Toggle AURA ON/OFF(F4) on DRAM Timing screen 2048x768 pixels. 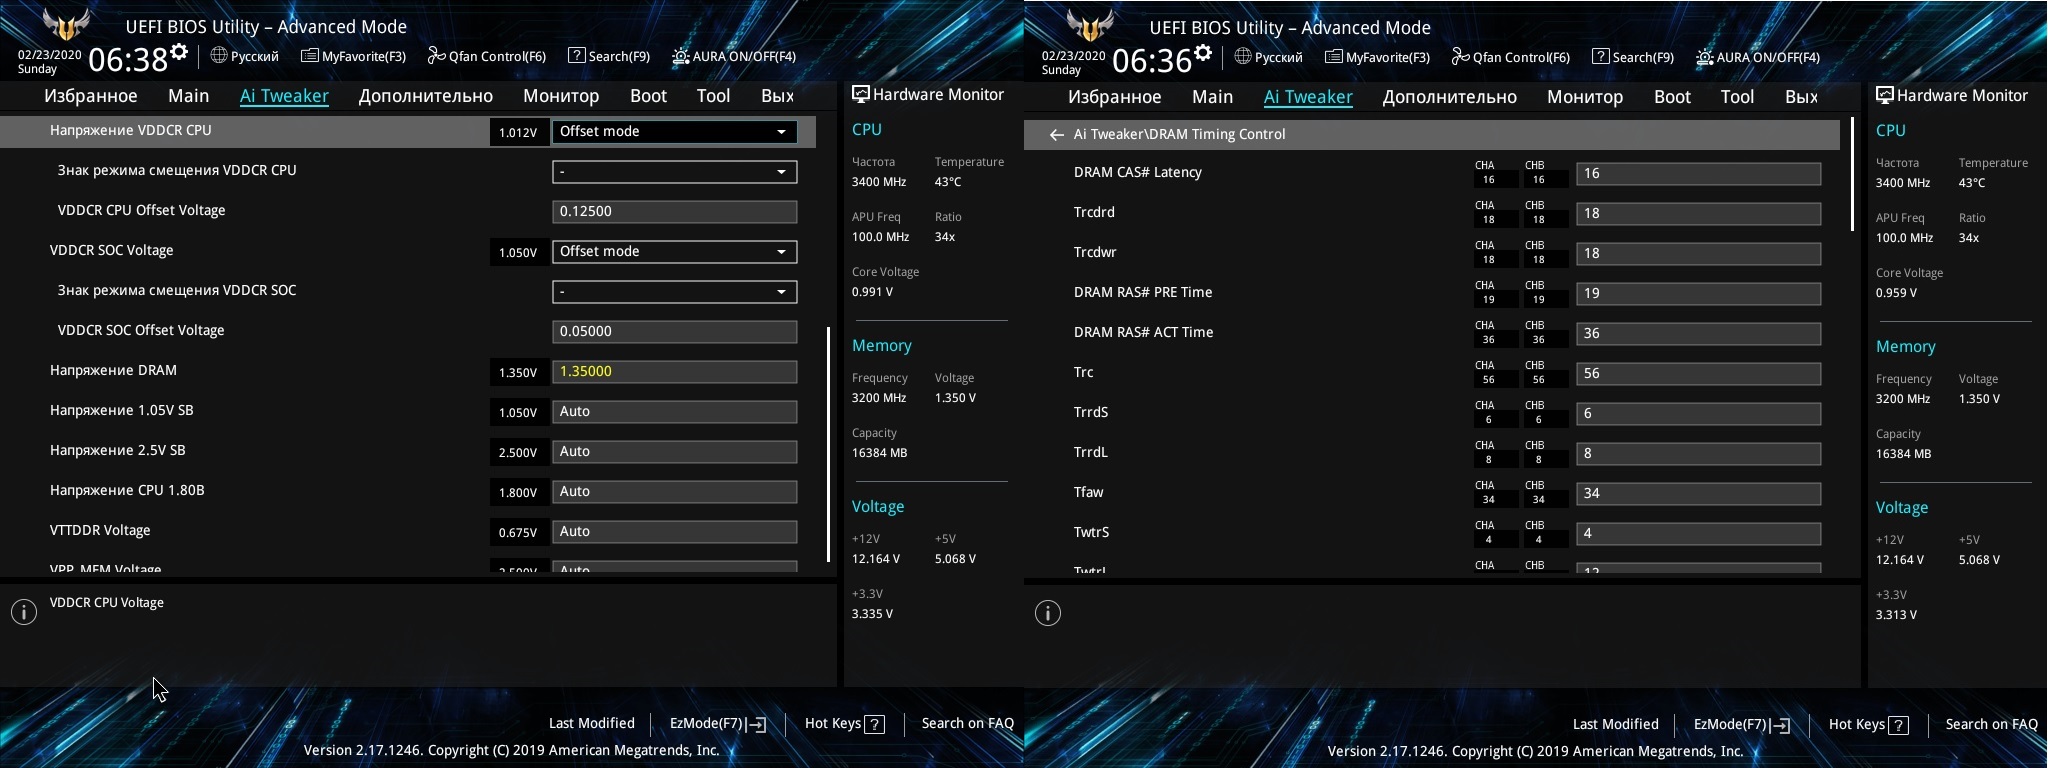pos(1758,57)
